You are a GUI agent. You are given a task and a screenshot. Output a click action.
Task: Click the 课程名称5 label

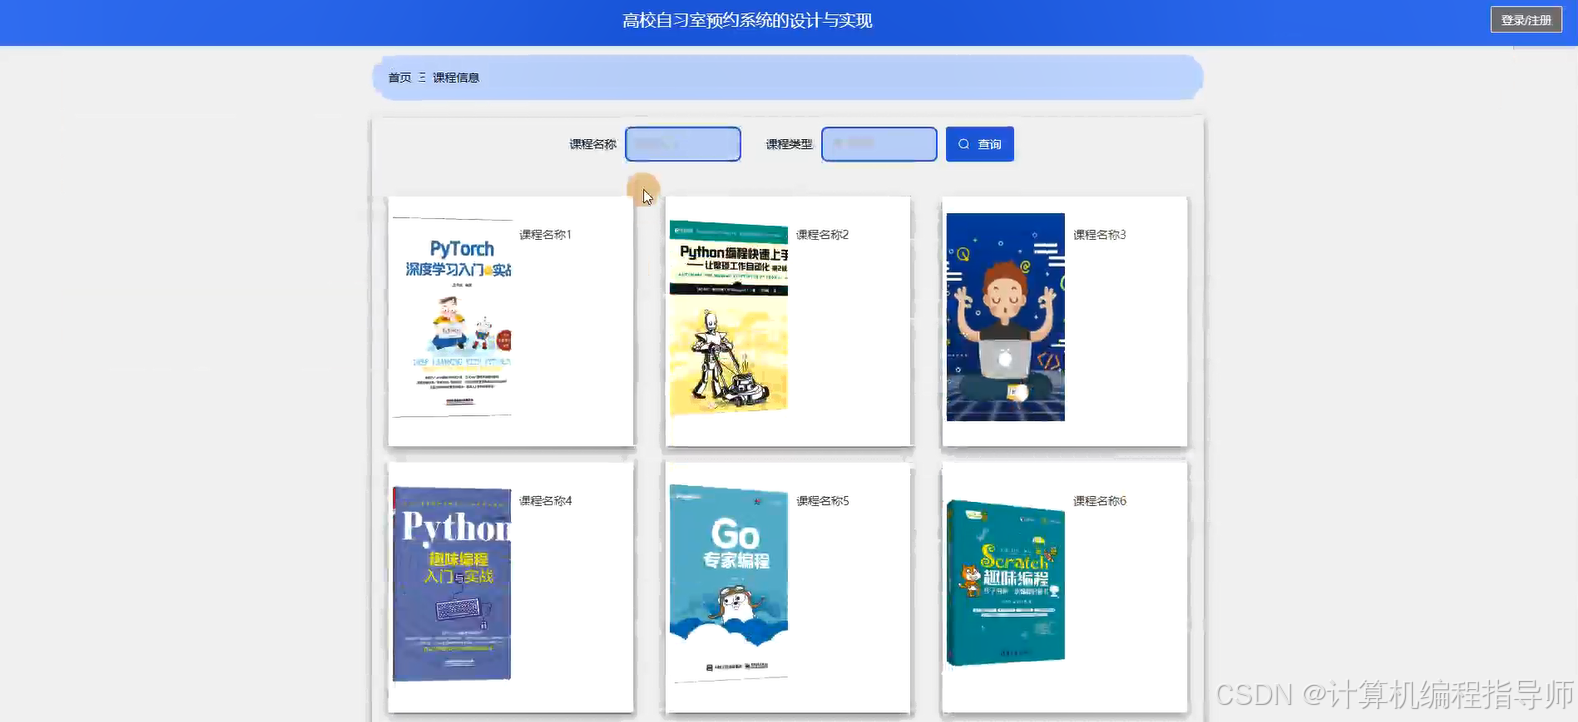822,501
